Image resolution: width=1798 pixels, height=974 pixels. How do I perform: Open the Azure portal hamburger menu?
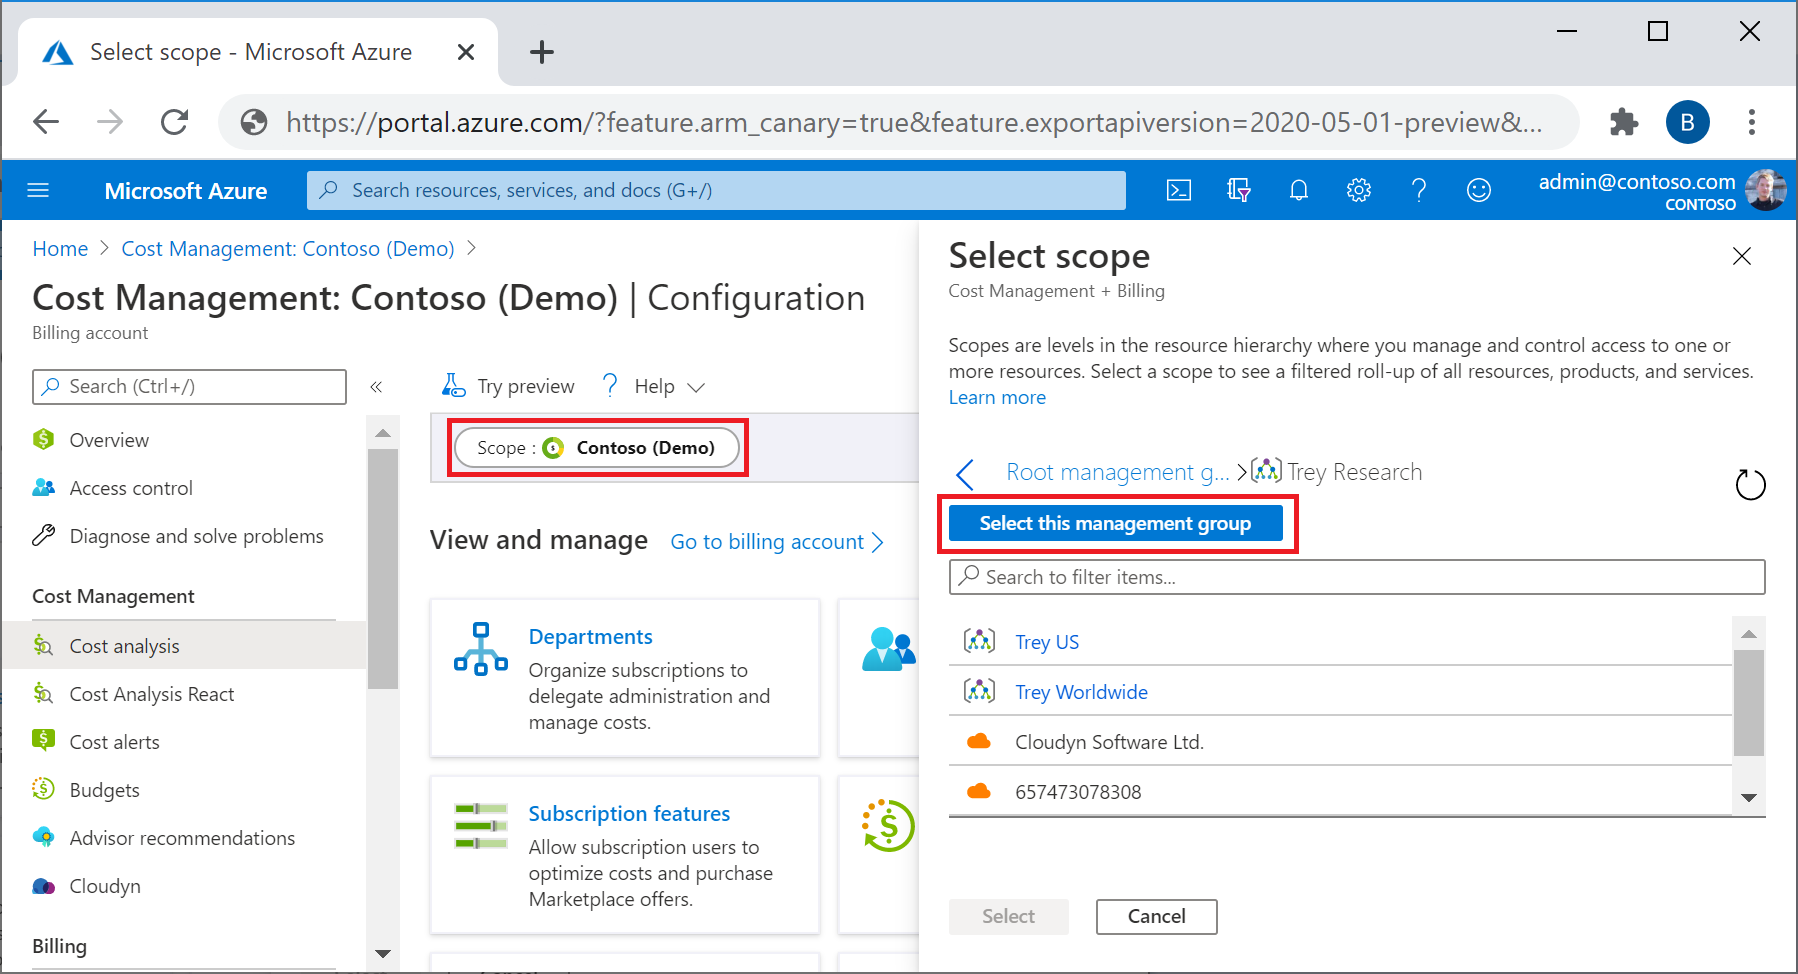tap(38, 190)
